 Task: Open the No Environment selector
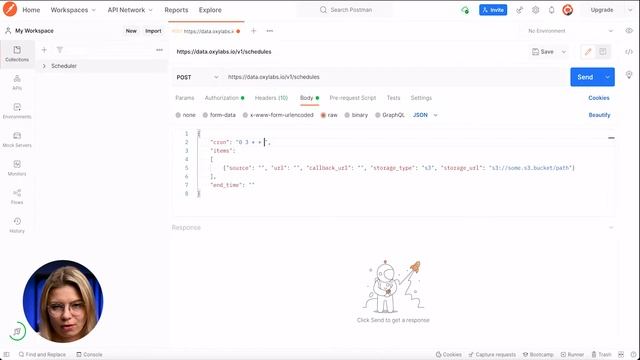click(x=570, y=31)
